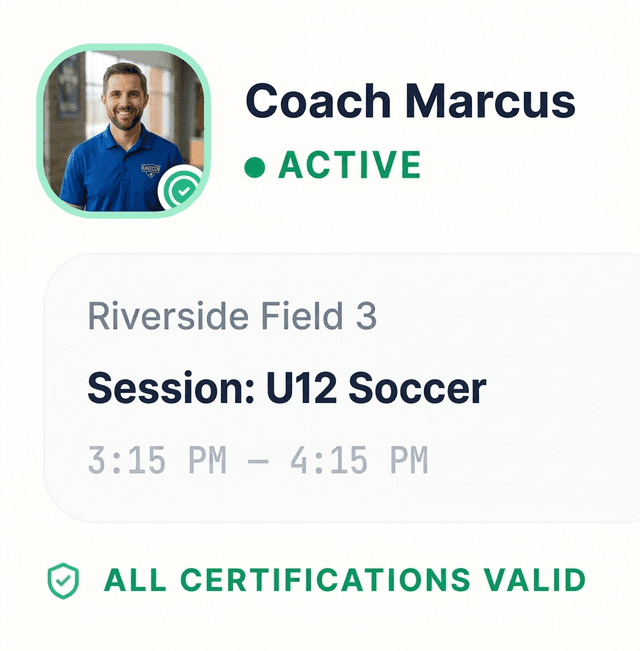Select the Coach Marcus name heading
Image resolution: width=640 pixels, height=651 pixels.
point(410,102)
